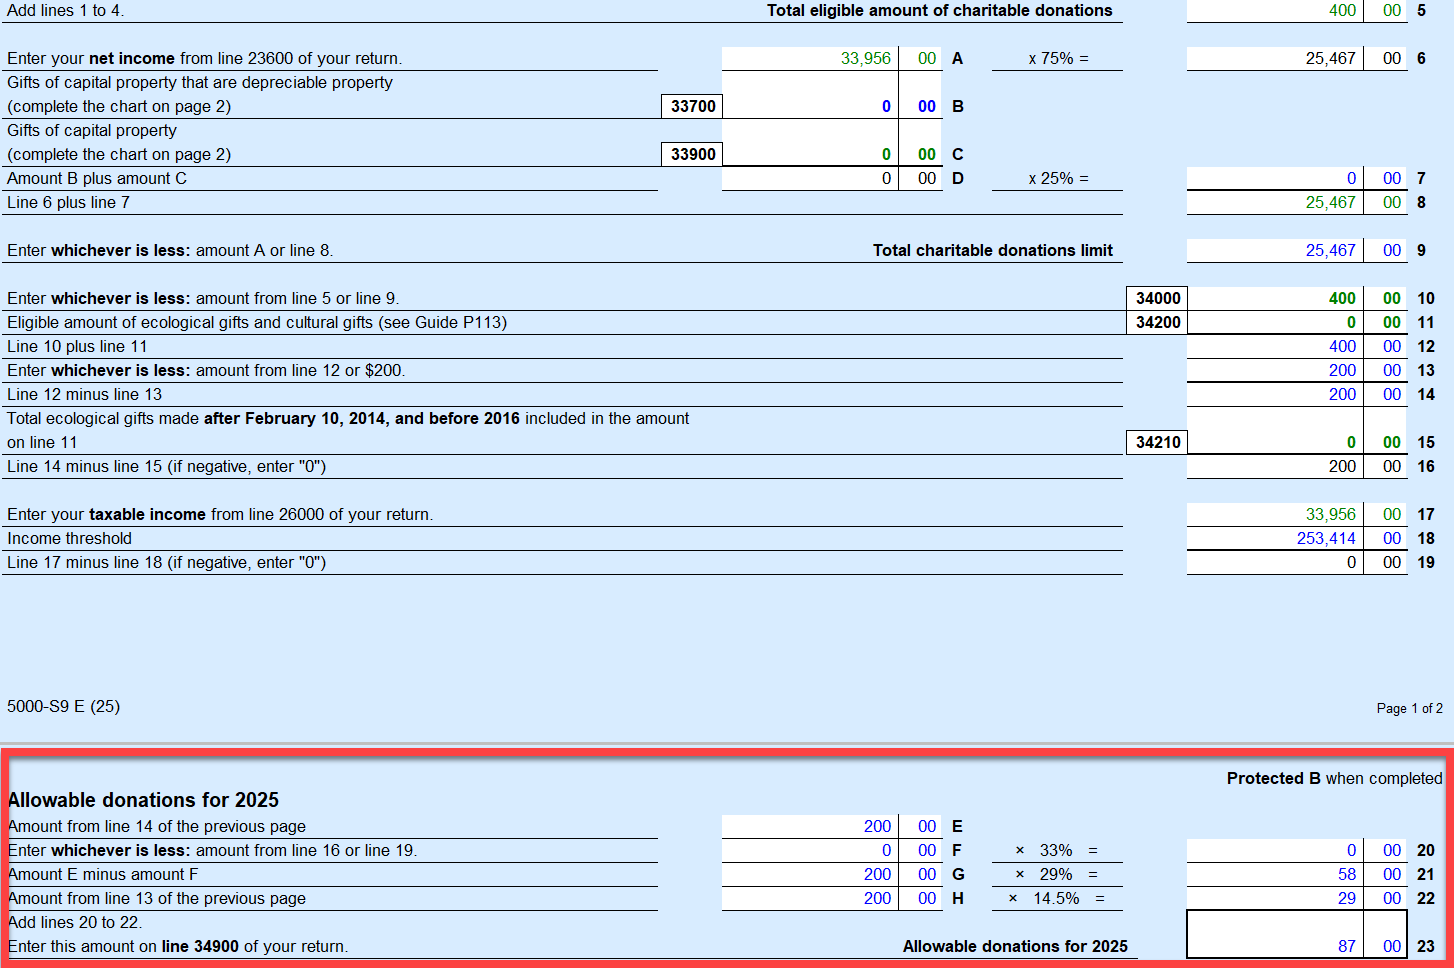Select the line 21 value at 29% rate
1454x968 pixels.
coord(1274,874)
